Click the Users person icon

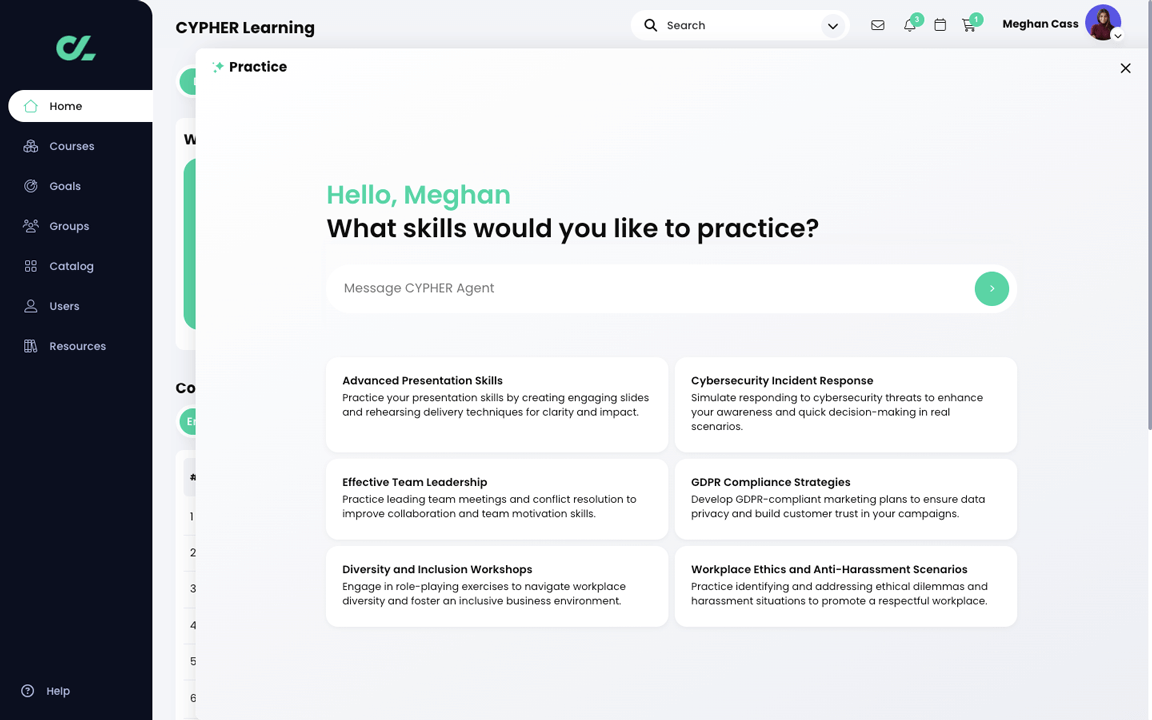pos(31,306)
